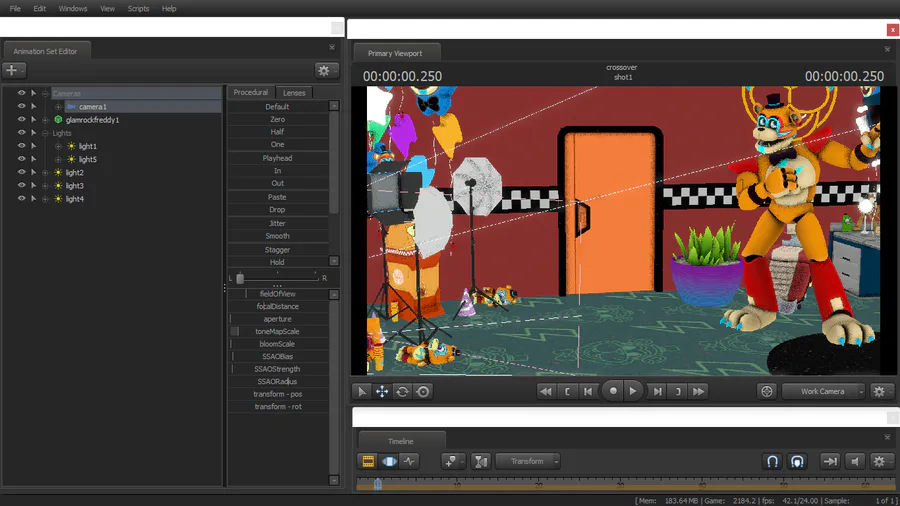The width and height of the screenshot is (900, 506).
Task: Select the viewport move tool
Action: click(382, 391)
